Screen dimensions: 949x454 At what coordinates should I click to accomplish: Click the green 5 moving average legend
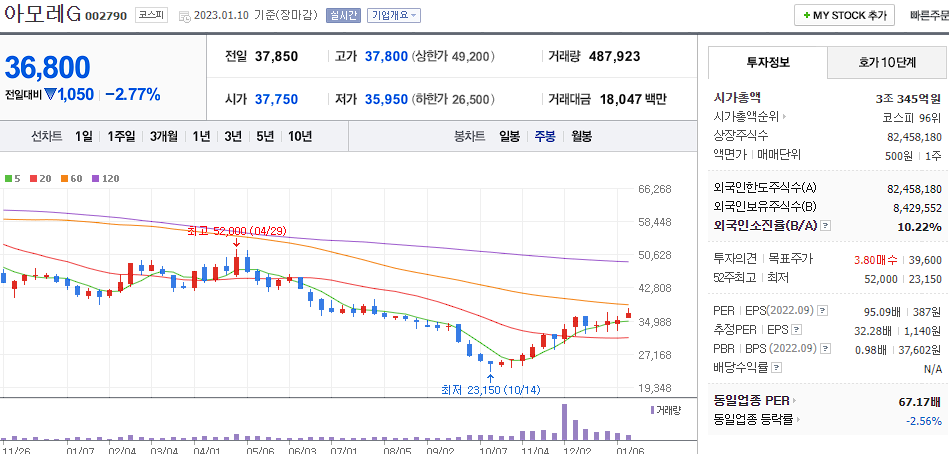(x=12, y=179)
